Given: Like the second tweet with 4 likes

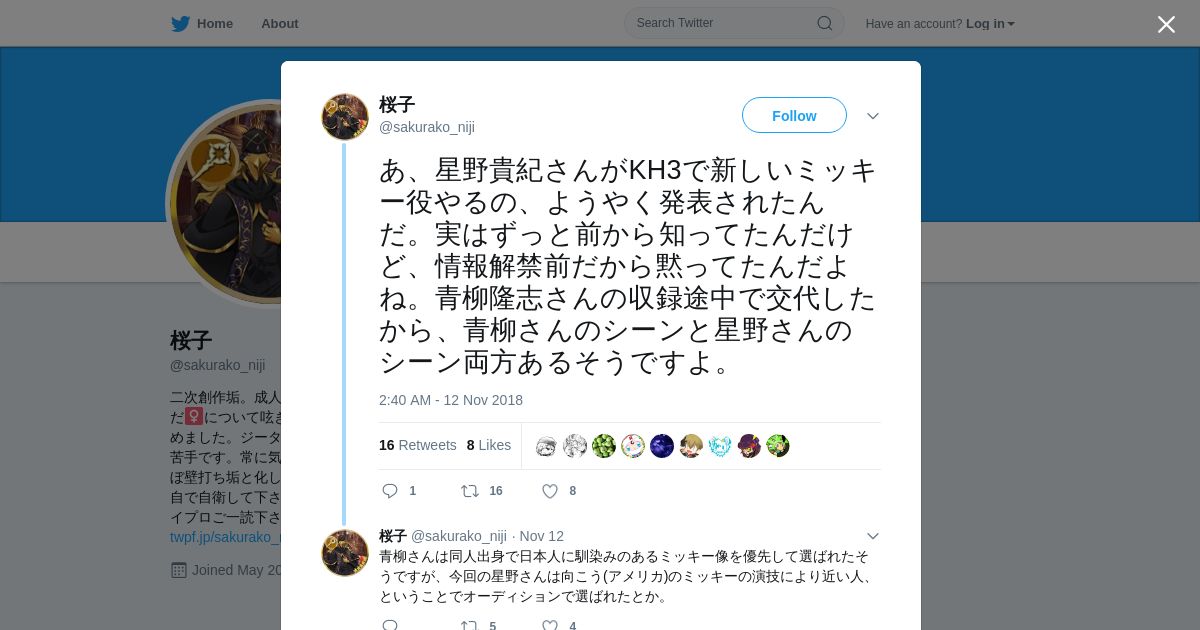Looking at the screenshot, I should click(x=550, y=626).
